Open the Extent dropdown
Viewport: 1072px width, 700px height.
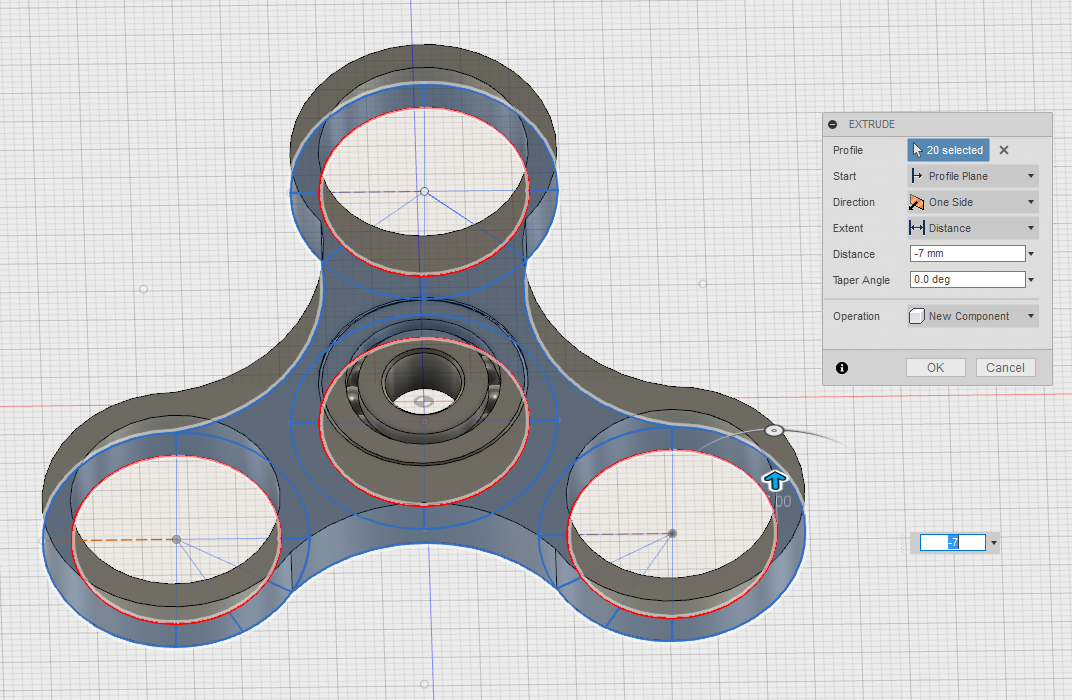pyautogui.click(x=1029, y=228)
